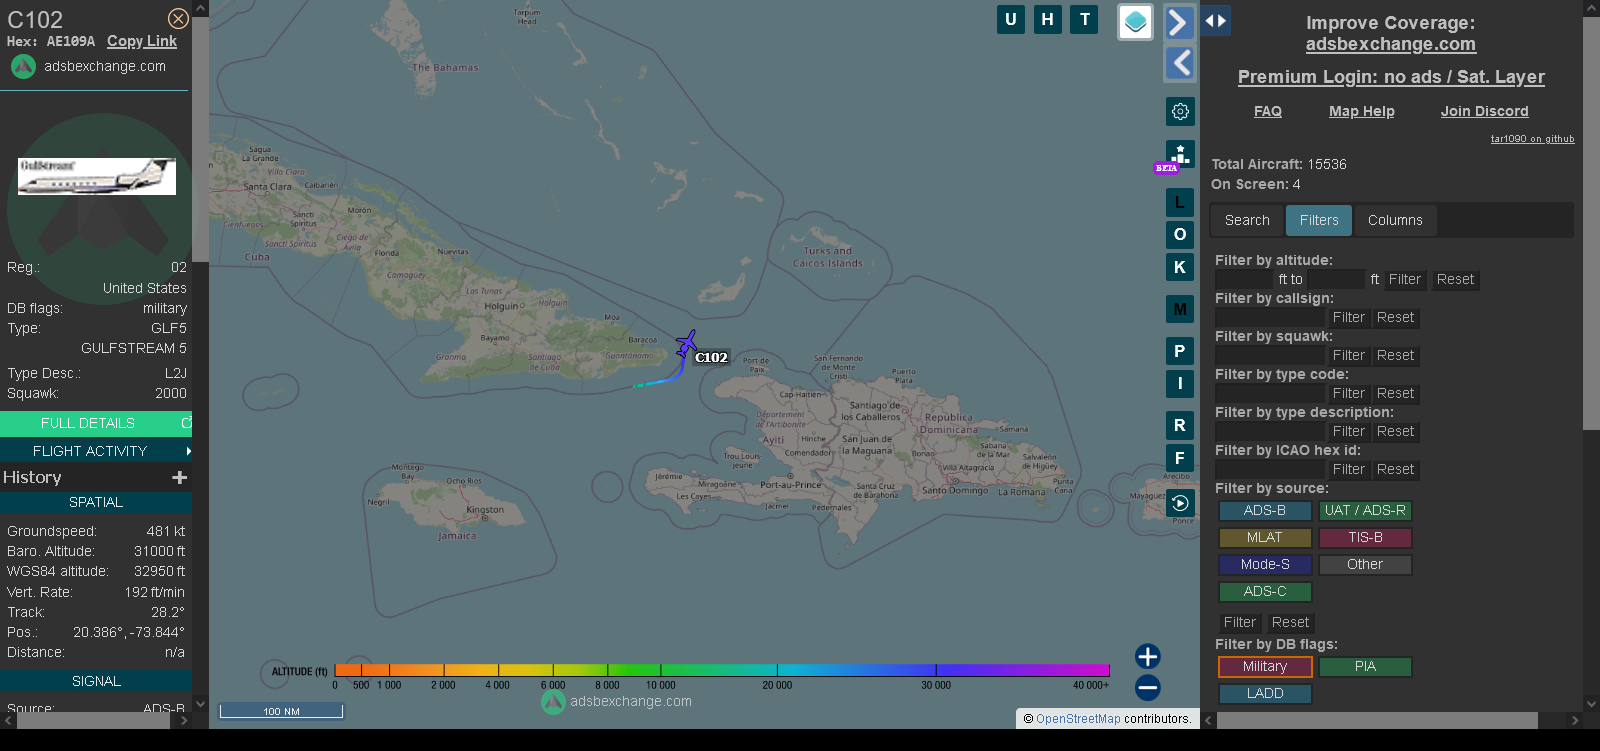The width and height of the screenshot is (1600, 751).
Task: Open the map layer switcher
Action: (x=1135, y=22)
